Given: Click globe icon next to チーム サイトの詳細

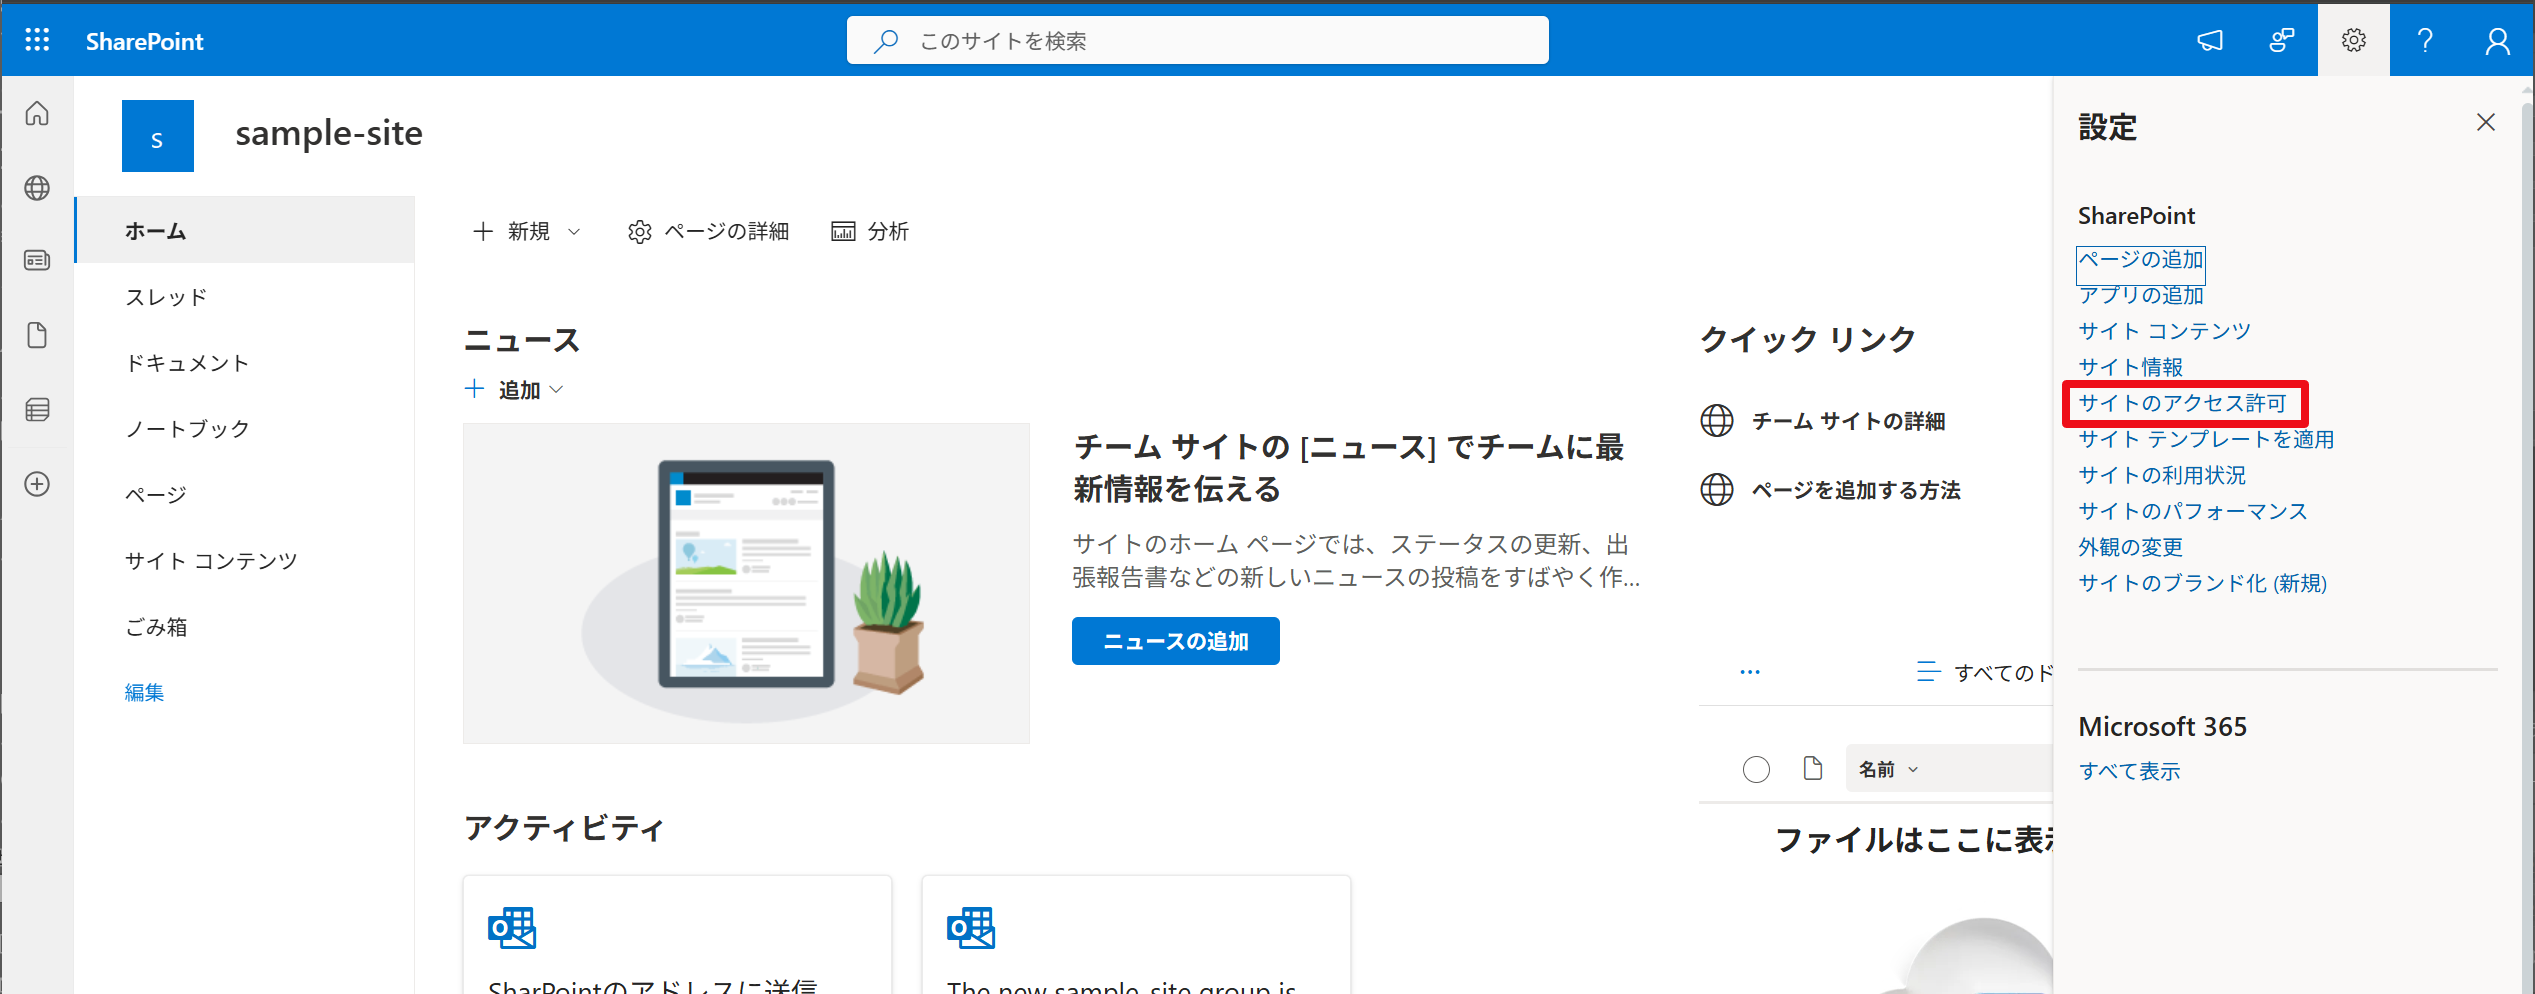Looking at the screenshot, I should click(x=1717, y=421).
